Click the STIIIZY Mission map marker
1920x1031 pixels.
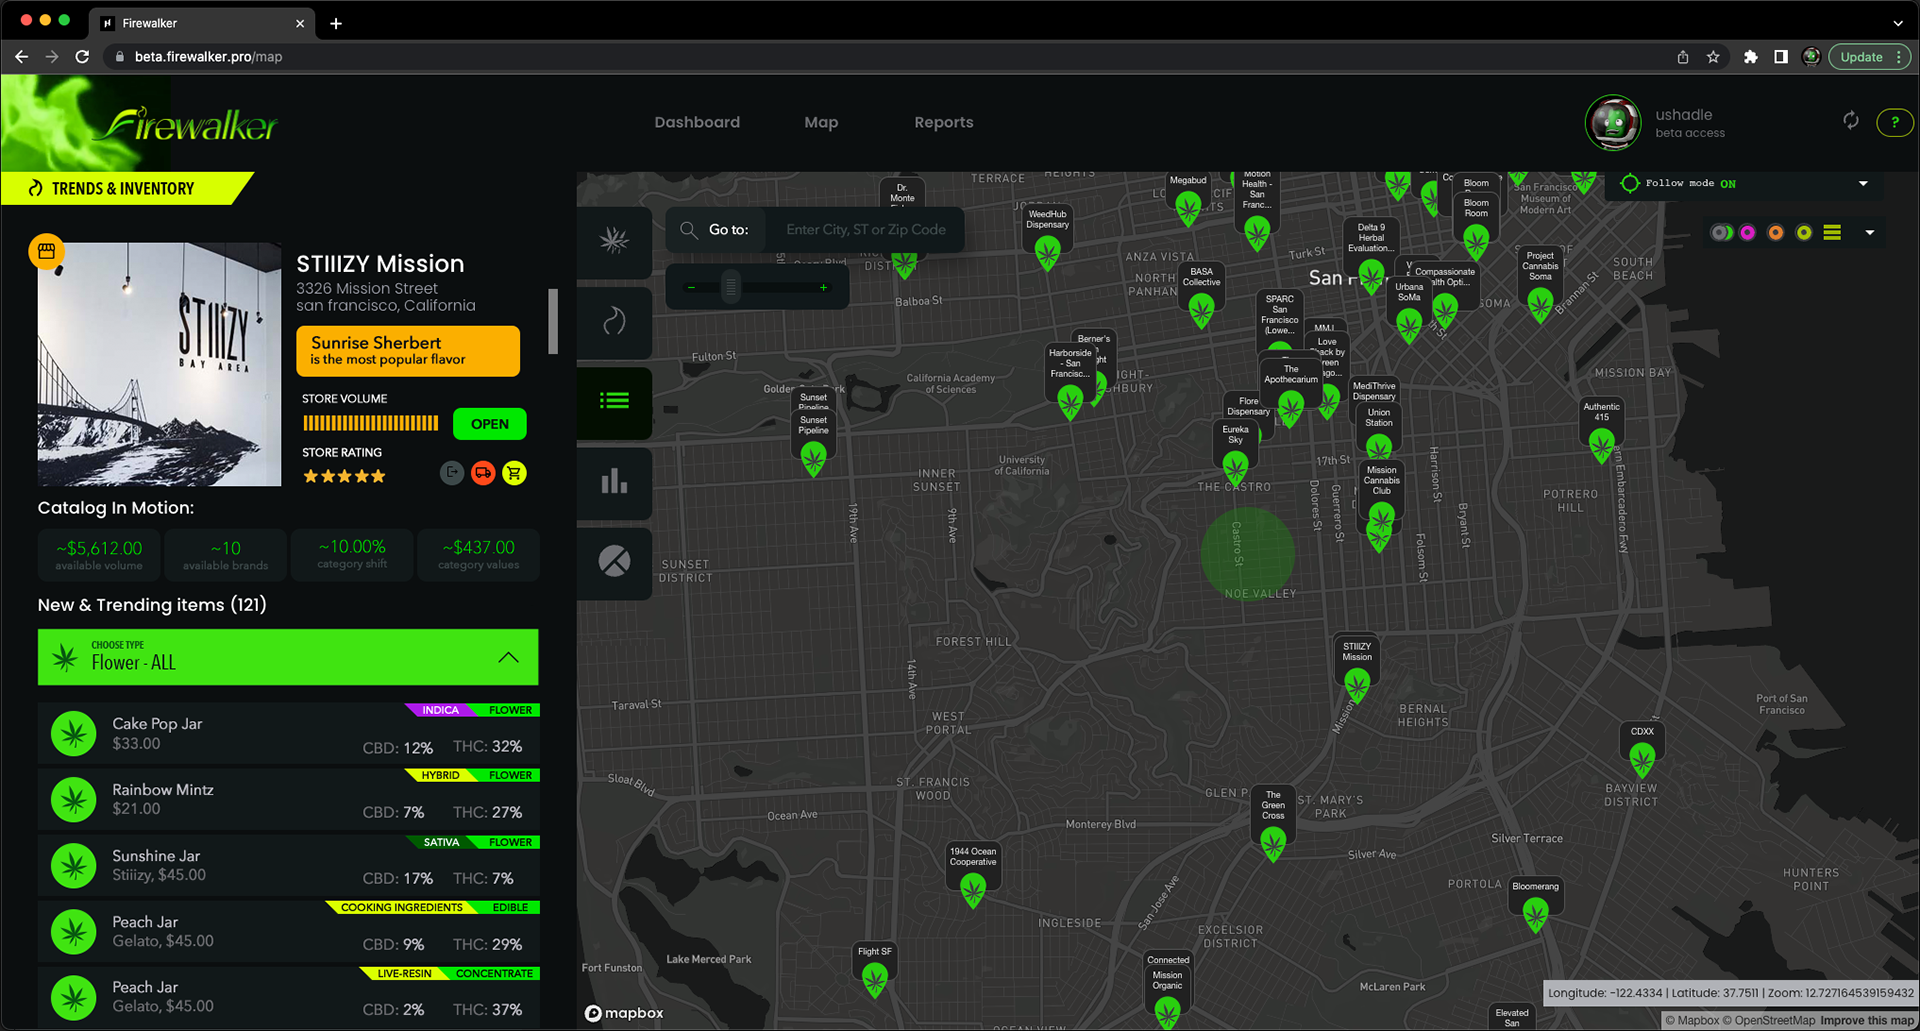(x=1357, y=684)
